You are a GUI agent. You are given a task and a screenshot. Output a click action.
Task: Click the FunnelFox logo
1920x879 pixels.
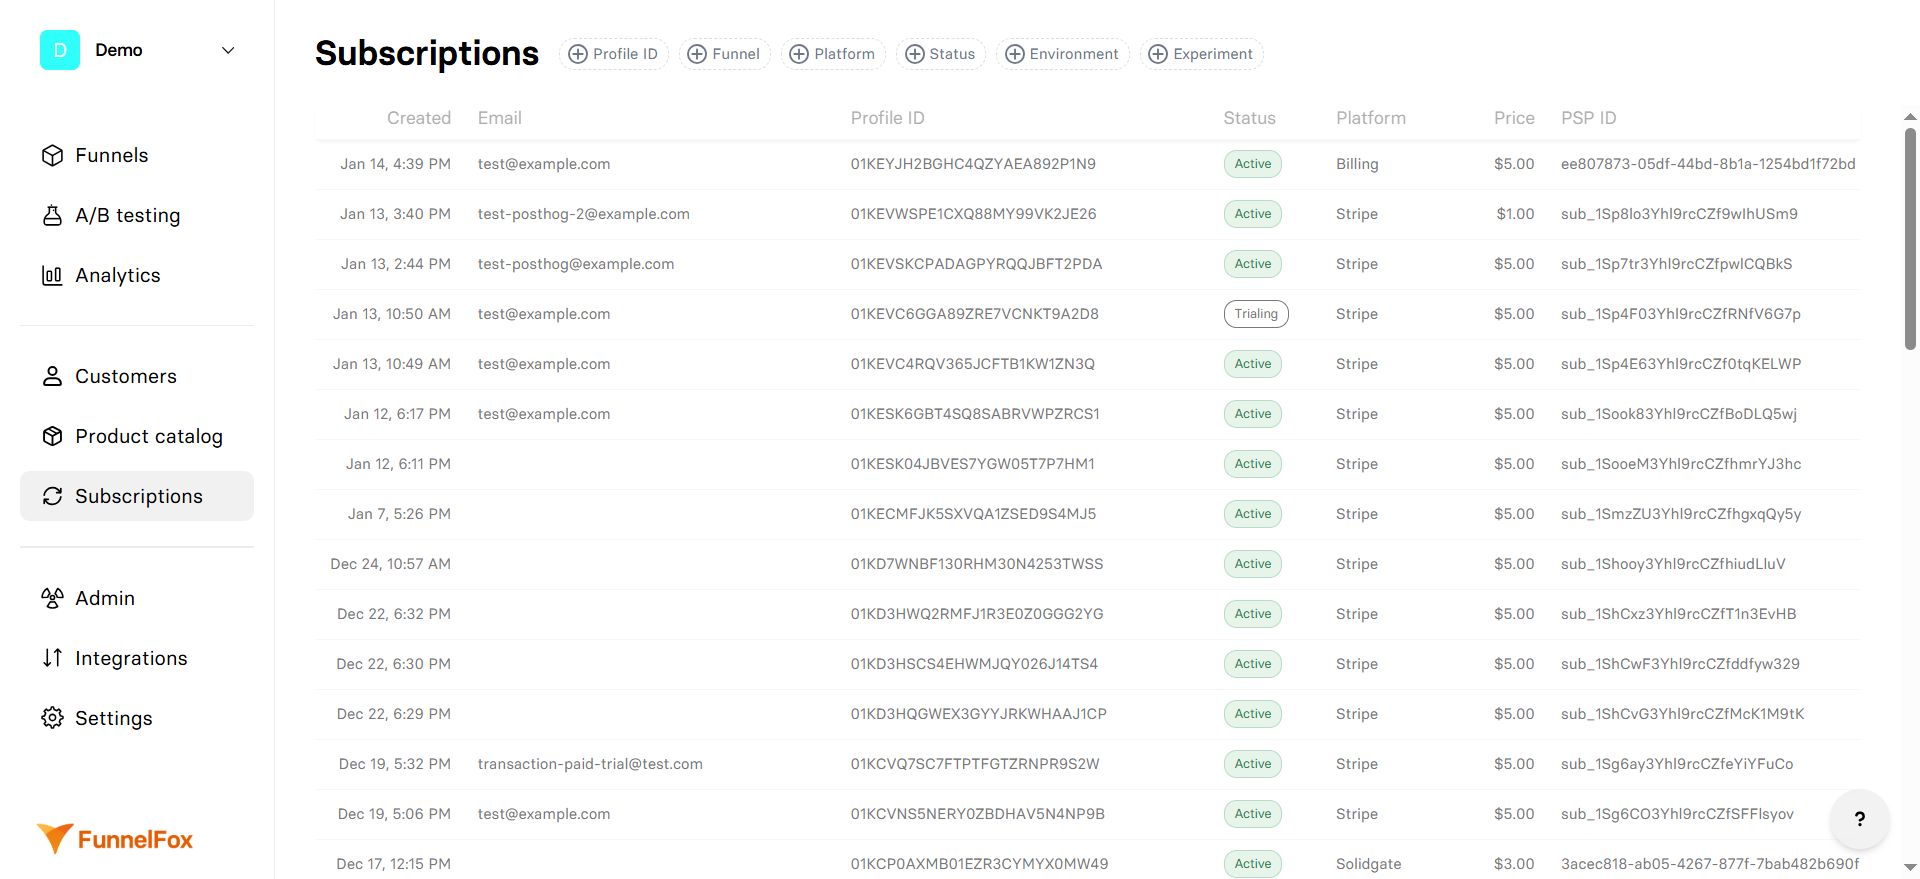tap(115, 839)
